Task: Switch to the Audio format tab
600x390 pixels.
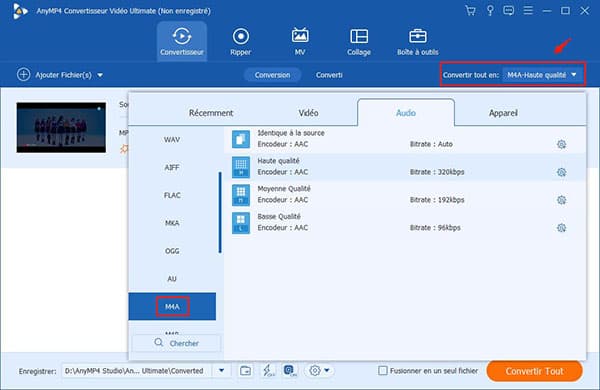Action: pos(406,113)
